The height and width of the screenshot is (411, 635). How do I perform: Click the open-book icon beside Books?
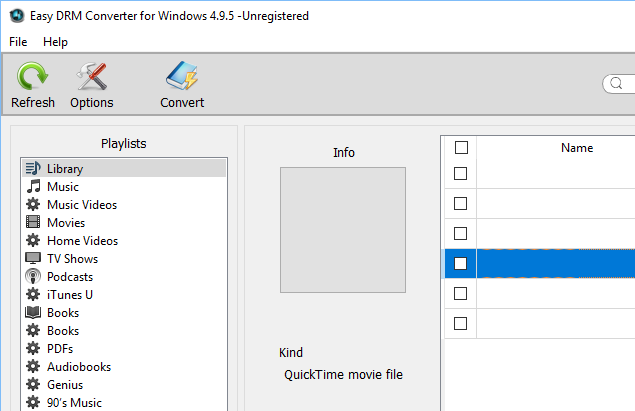pos(33,312)
